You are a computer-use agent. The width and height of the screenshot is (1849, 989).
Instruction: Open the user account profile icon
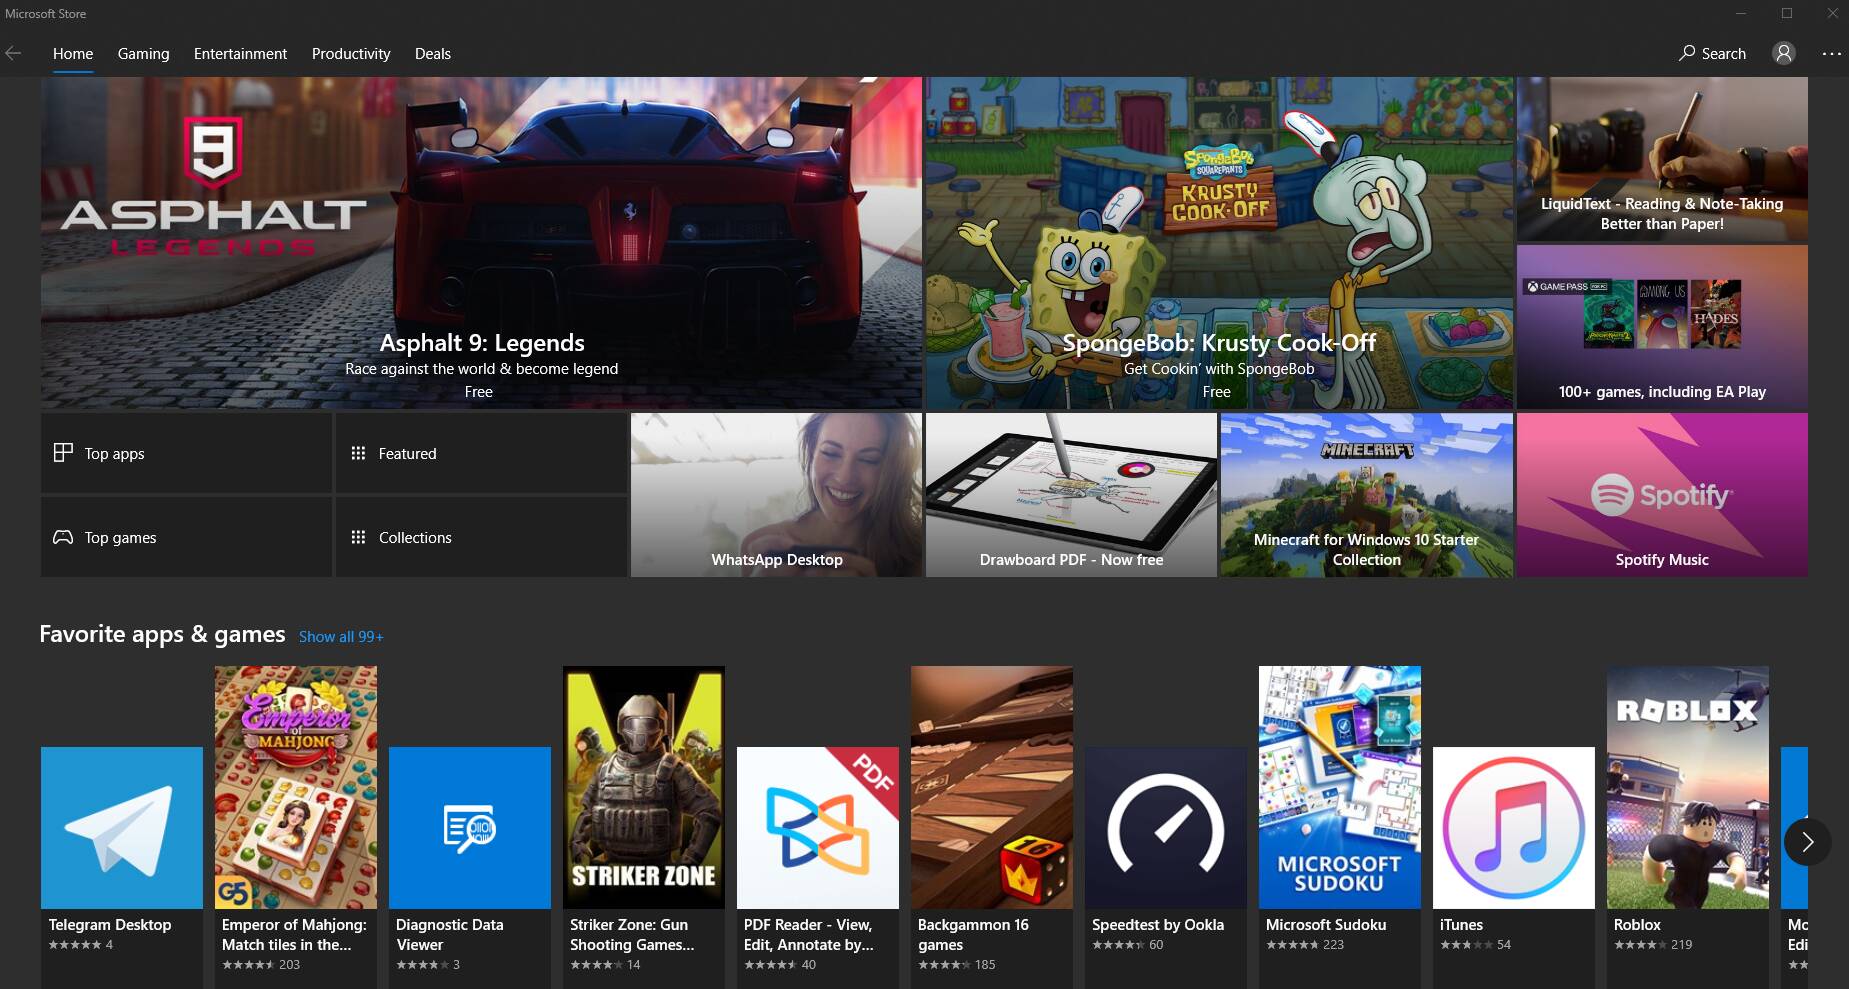[x=1783, y=54]
